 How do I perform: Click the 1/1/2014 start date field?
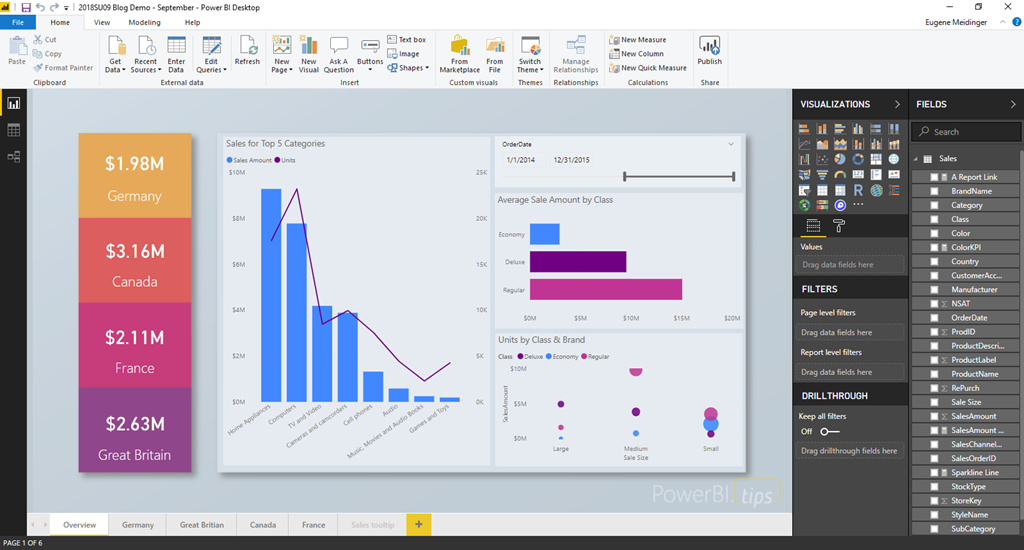[520, 160]
